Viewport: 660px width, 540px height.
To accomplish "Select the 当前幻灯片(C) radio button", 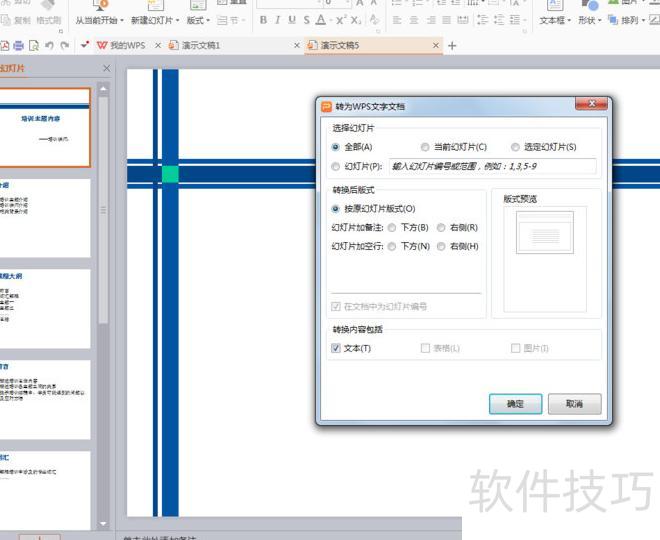I will tap(425, 147).
